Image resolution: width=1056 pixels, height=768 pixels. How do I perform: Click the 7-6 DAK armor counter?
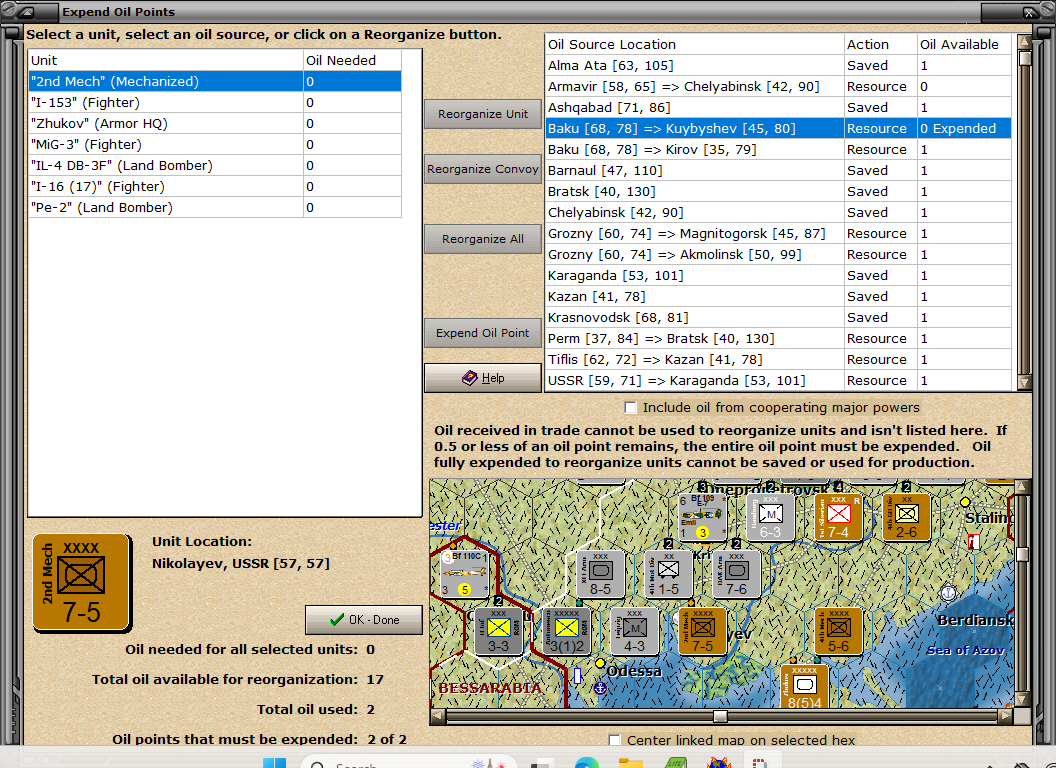click(737, 574)
